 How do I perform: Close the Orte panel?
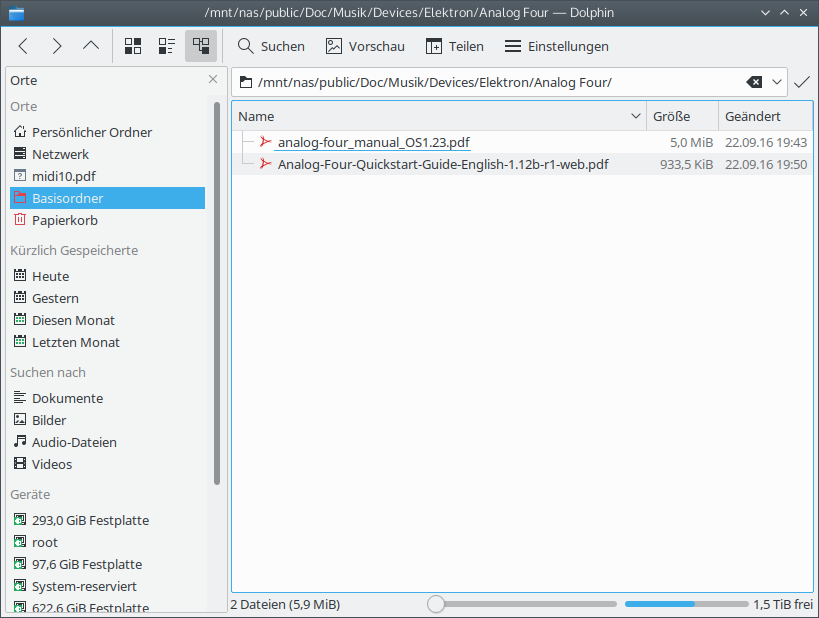pyautogui.click(x=213, y=79)
